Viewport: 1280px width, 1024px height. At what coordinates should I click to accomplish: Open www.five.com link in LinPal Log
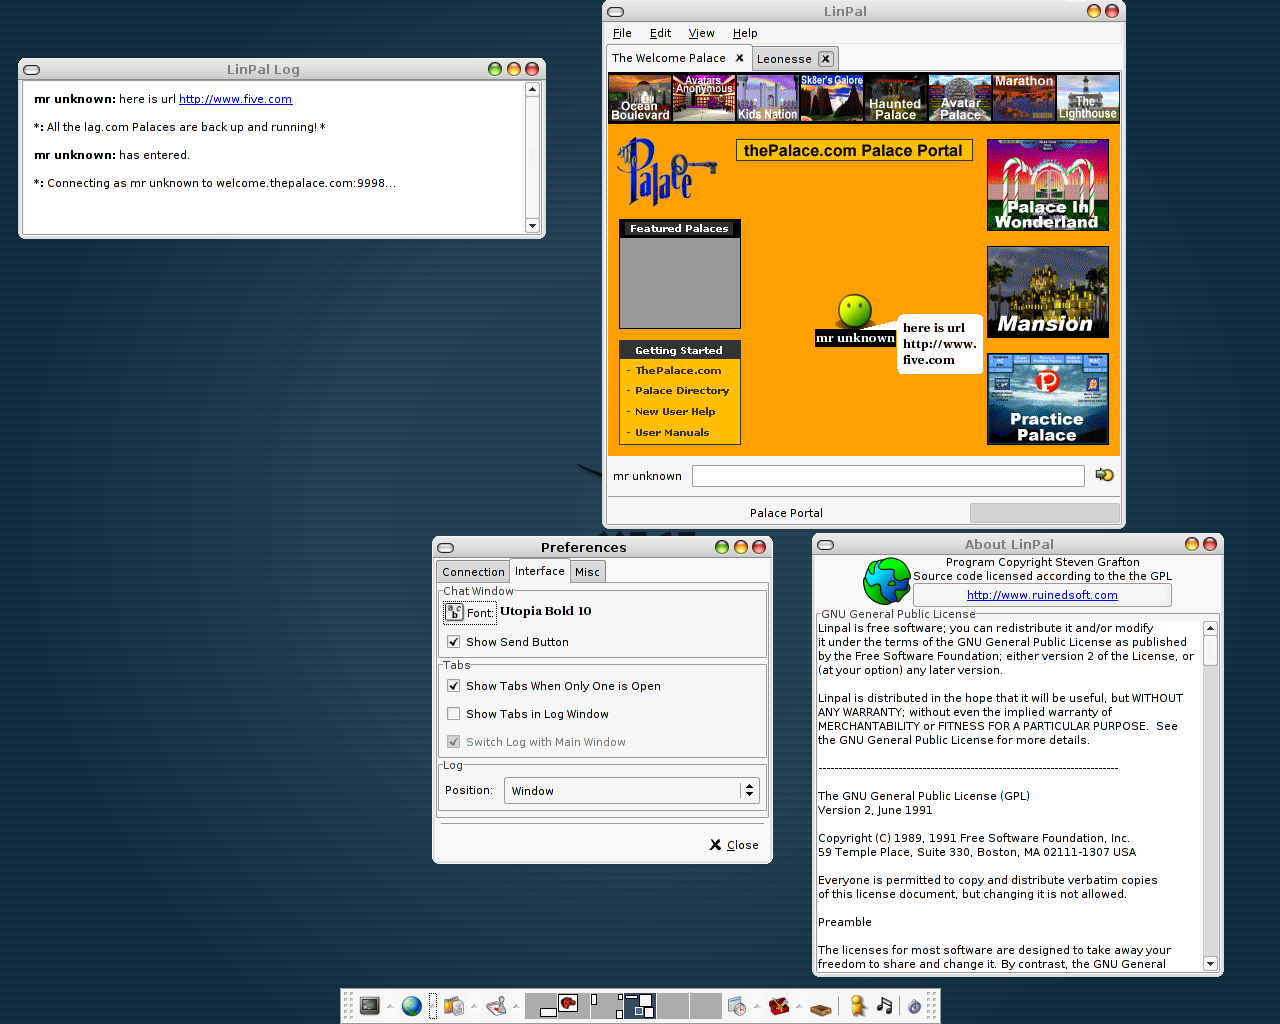(x=236, y=99)
